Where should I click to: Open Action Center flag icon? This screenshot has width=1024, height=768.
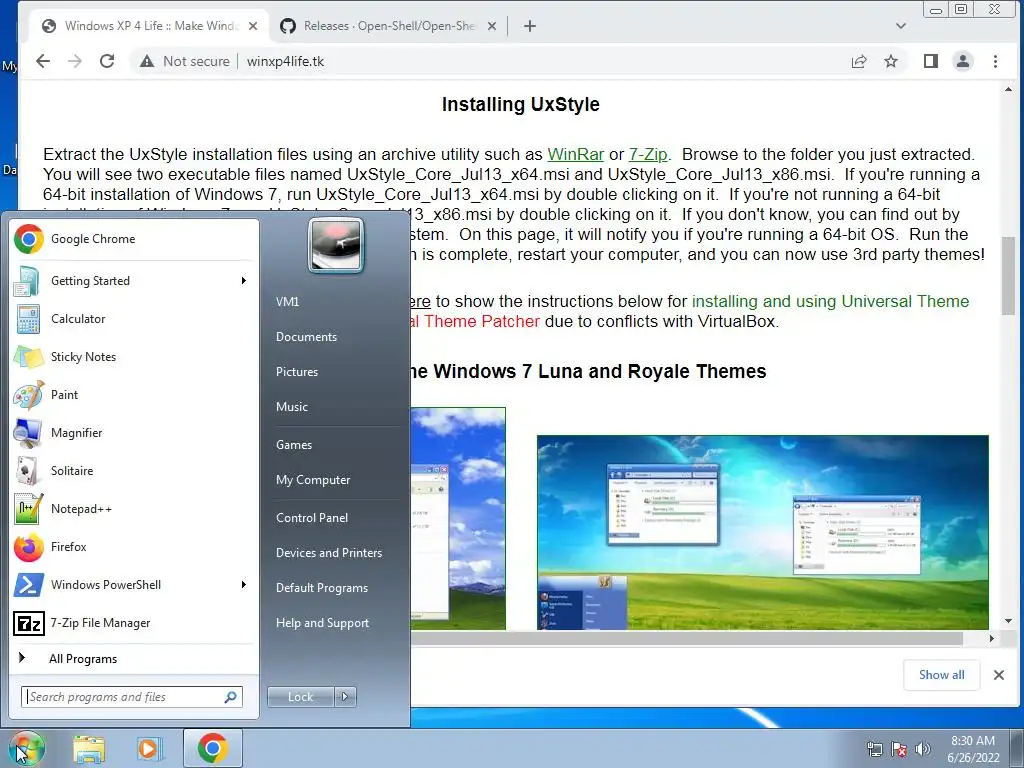[x=899, y=749]
